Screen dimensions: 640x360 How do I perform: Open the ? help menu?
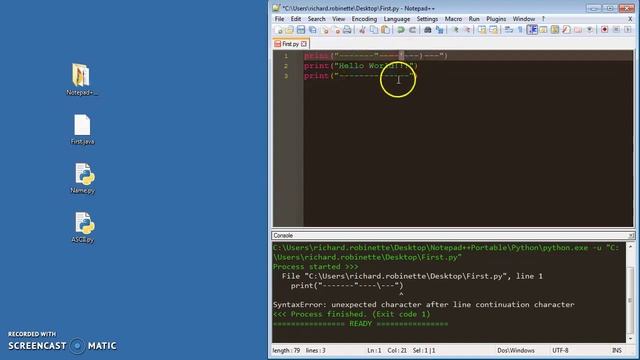543,19
